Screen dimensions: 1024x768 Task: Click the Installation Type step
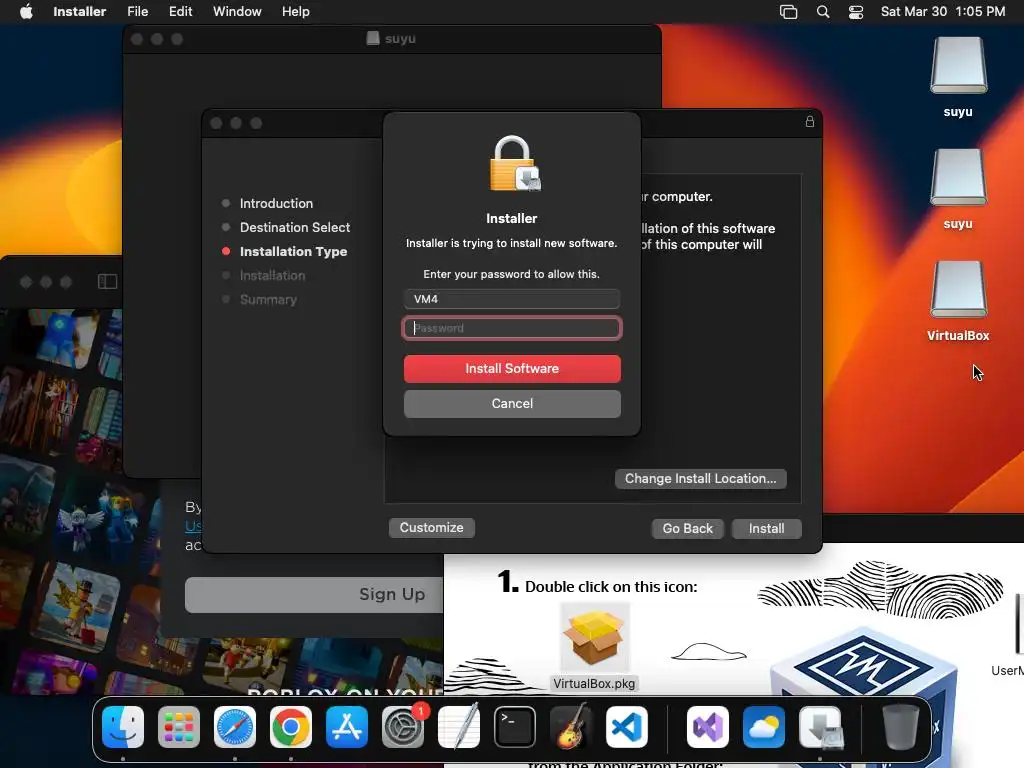pos(293,251)
